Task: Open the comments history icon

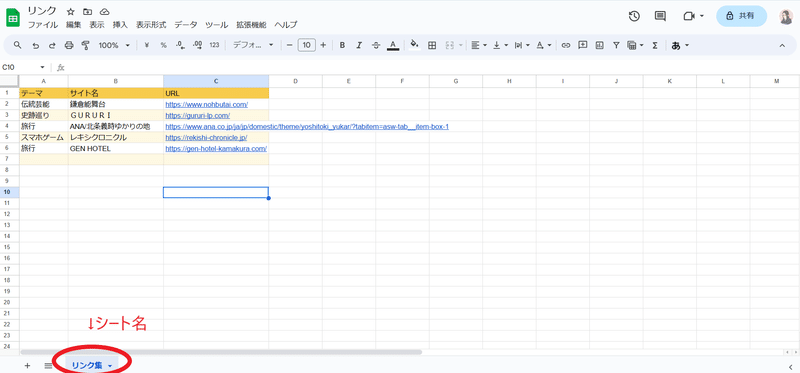Action: [x=660, y=16]
